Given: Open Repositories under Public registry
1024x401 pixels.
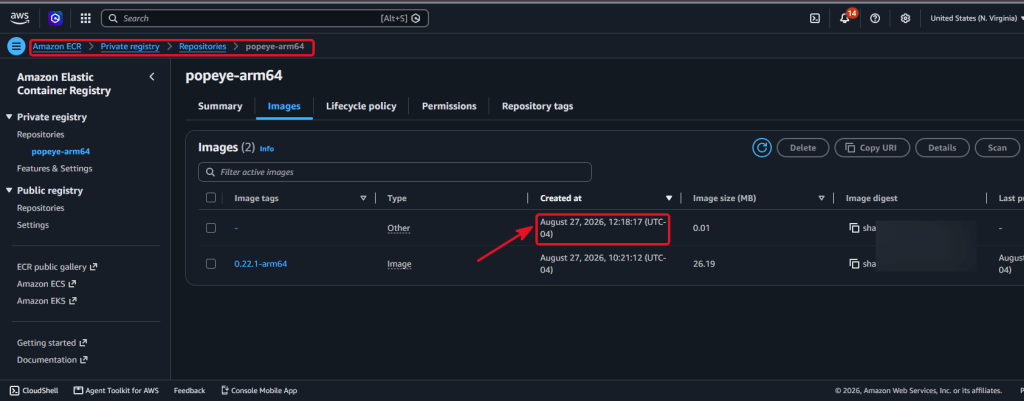Looking at the screenshot, I should click(40, 208).
